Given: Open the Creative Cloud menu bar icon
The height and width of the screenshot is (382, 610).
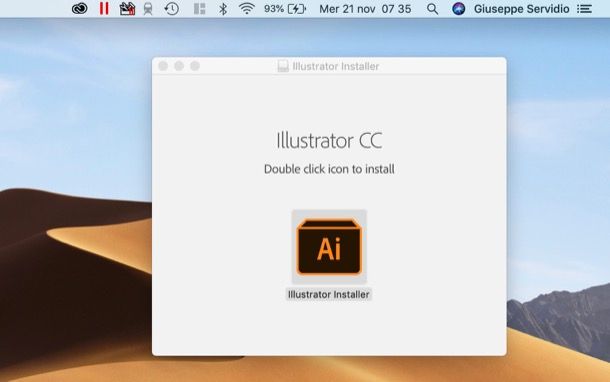Looking at the screenshot, I should pos(79,9).
